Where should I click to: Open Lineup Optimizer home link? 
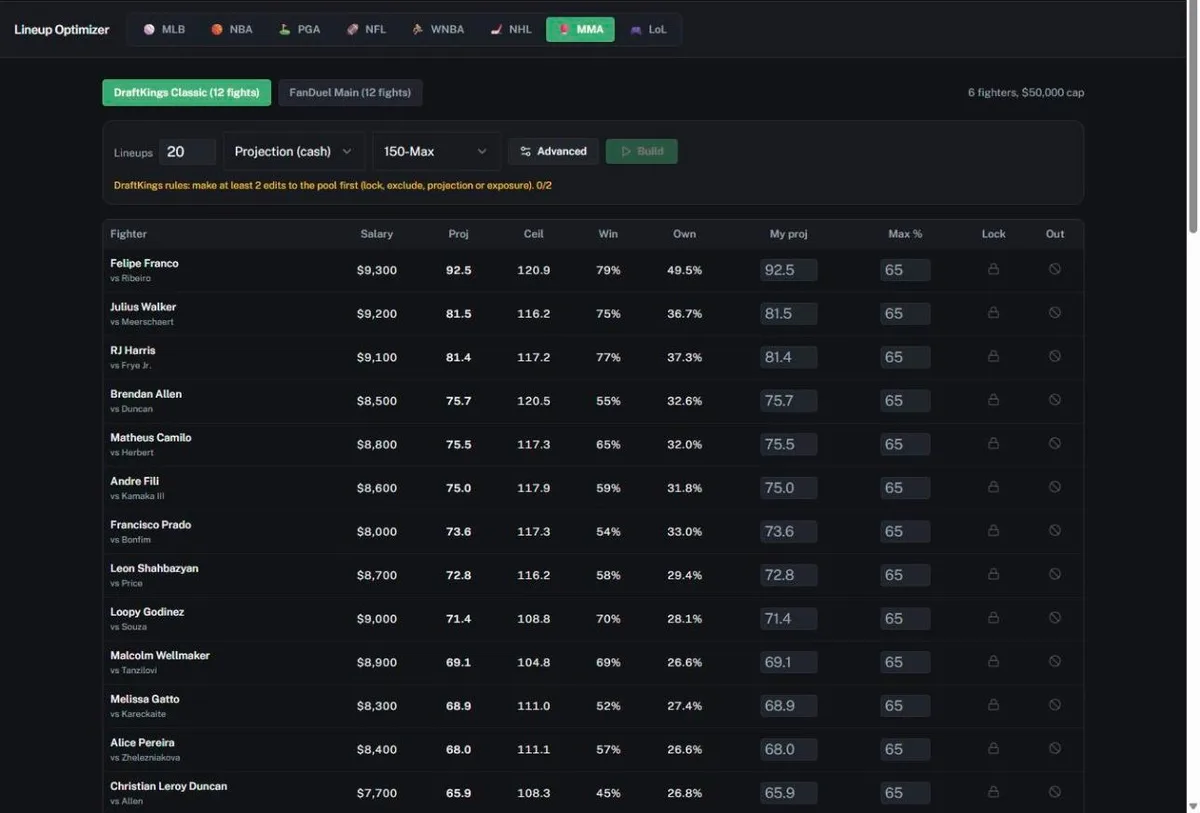(62, 29)
